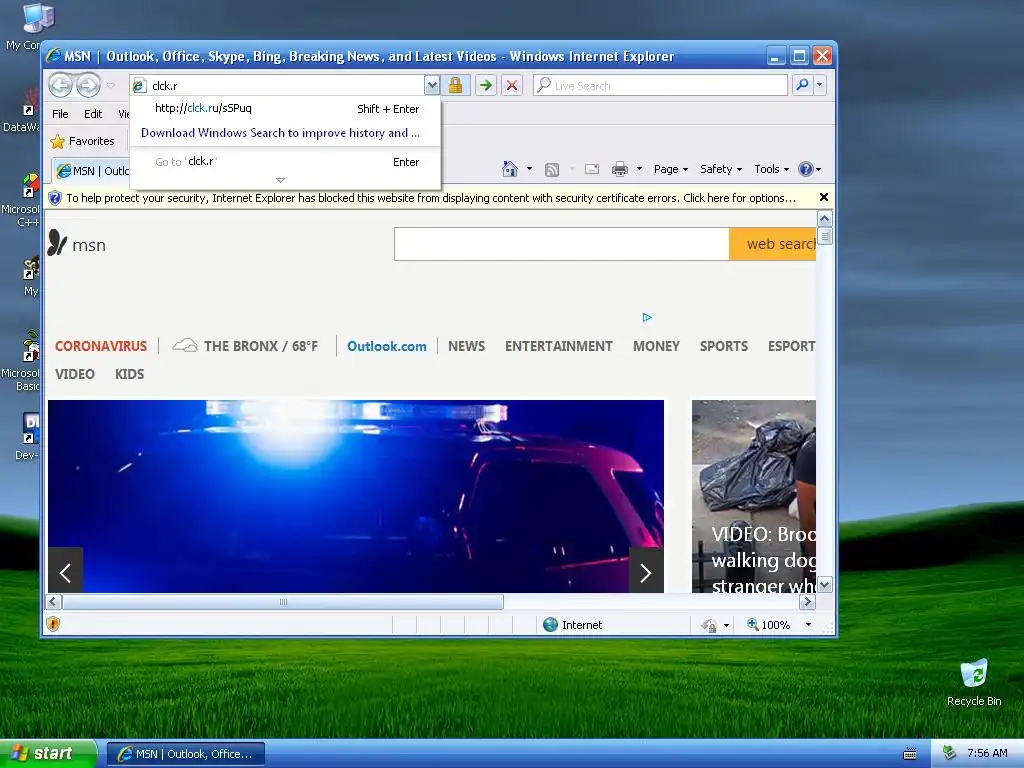
Task: Open the SPORTS navigation link
Action: pyautogui.click(x=724, y=346)
